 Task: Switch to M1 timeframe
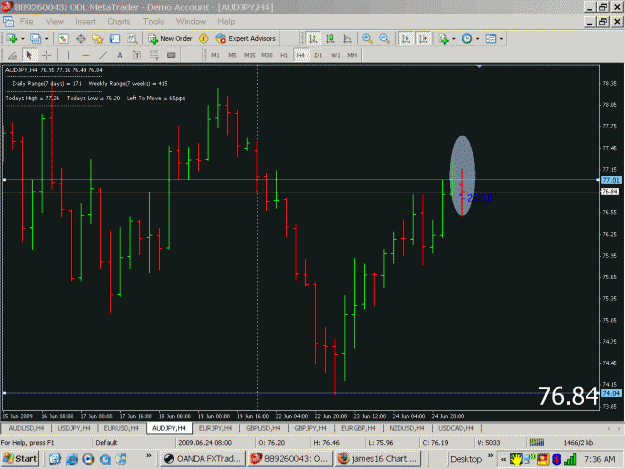pos(215,55)
